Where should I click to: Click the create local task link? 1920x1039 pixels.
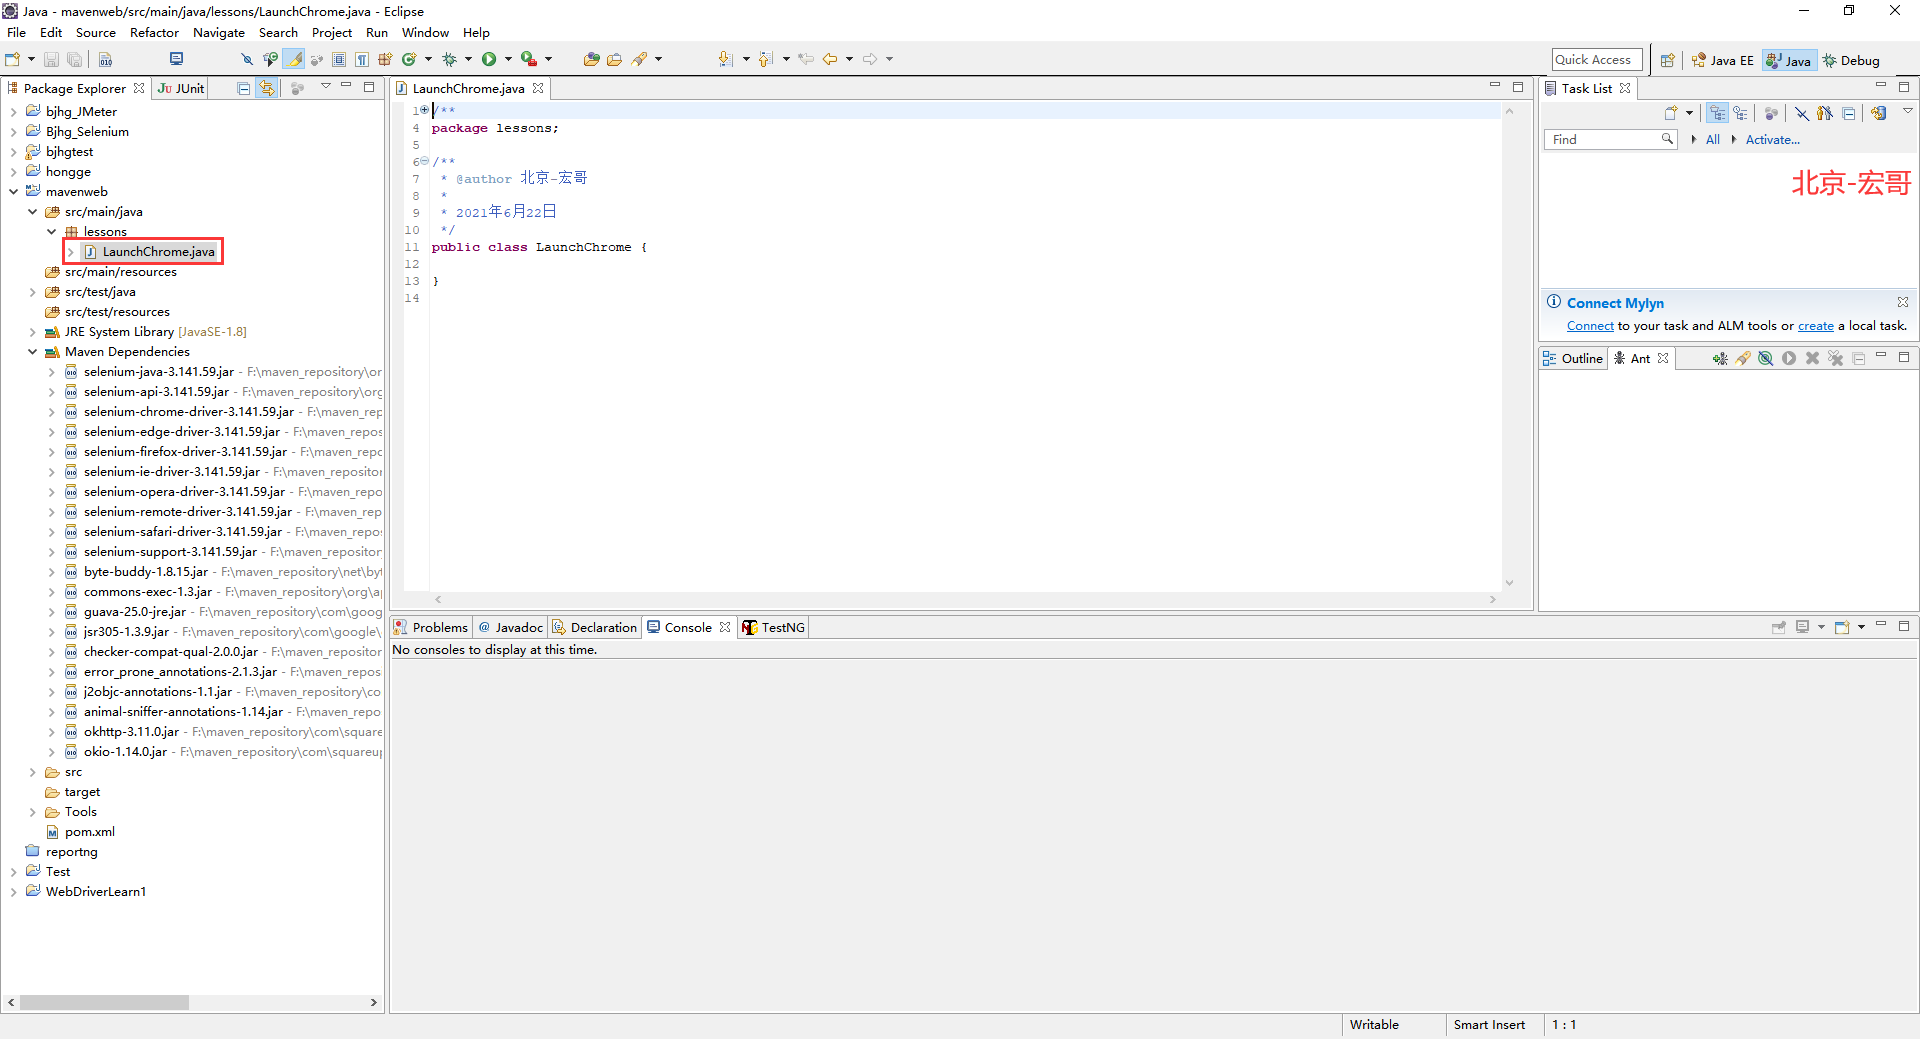pos(1815,326)
